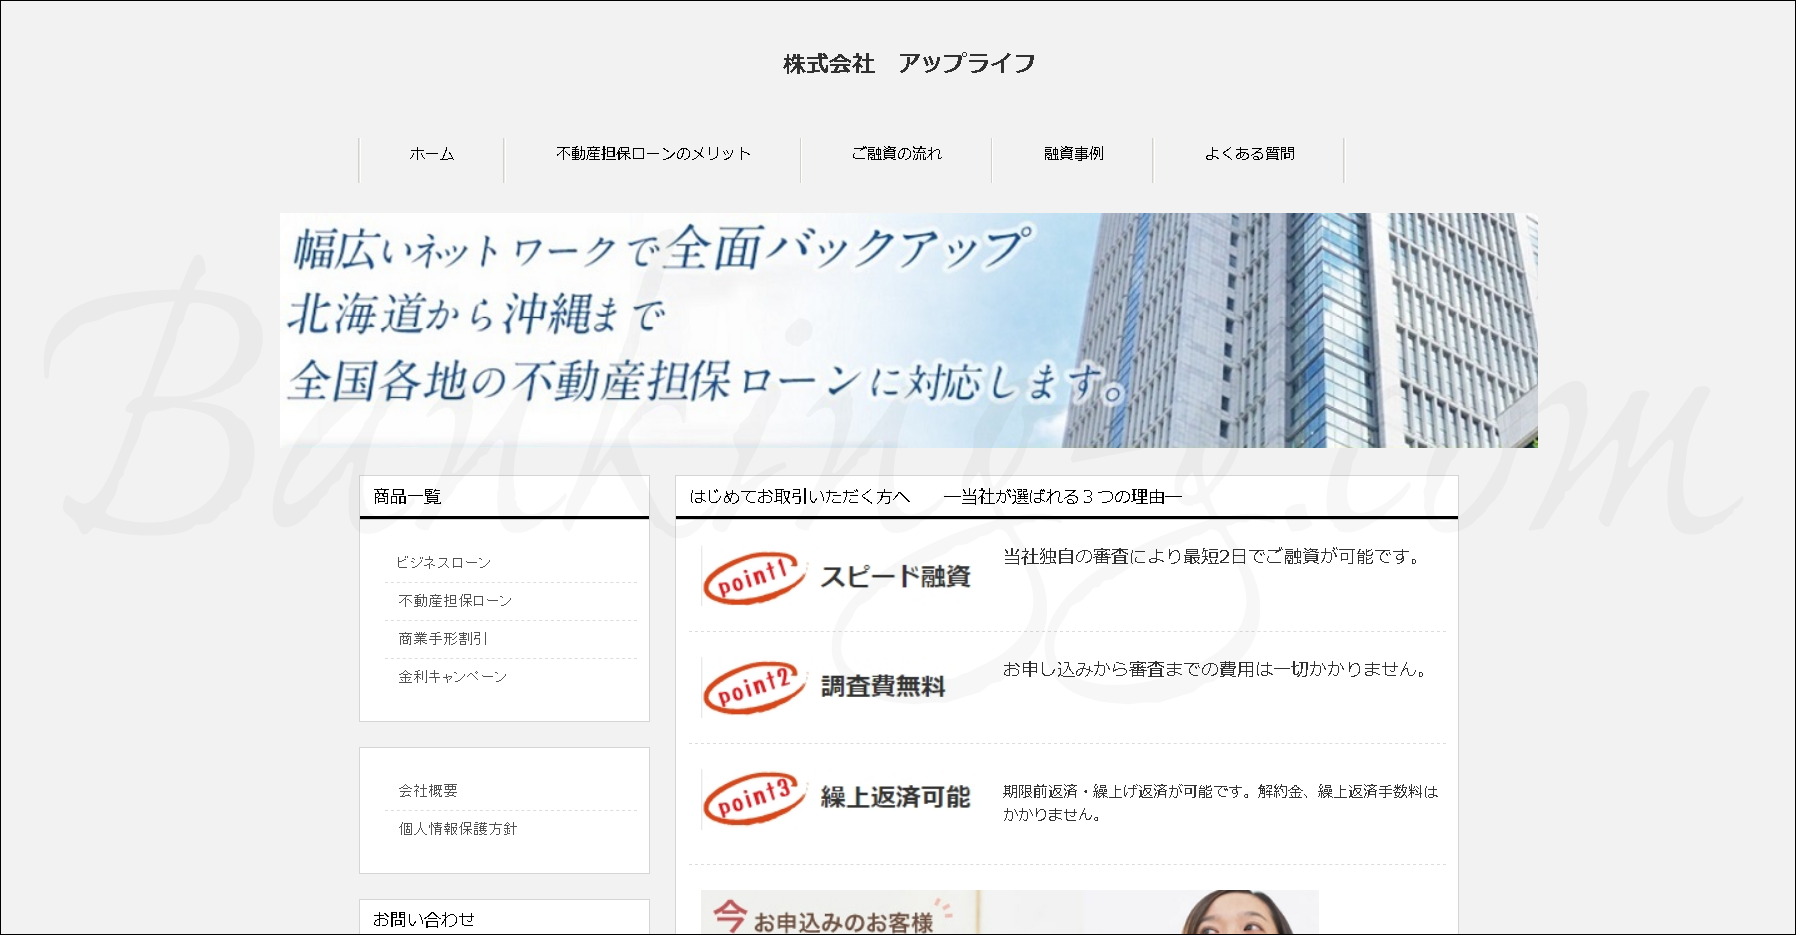Image resolution: width=1796 pixels, height=935 pixels.
Task: Click the ビジネスローン sidebar link
Action: click(444, 563)
